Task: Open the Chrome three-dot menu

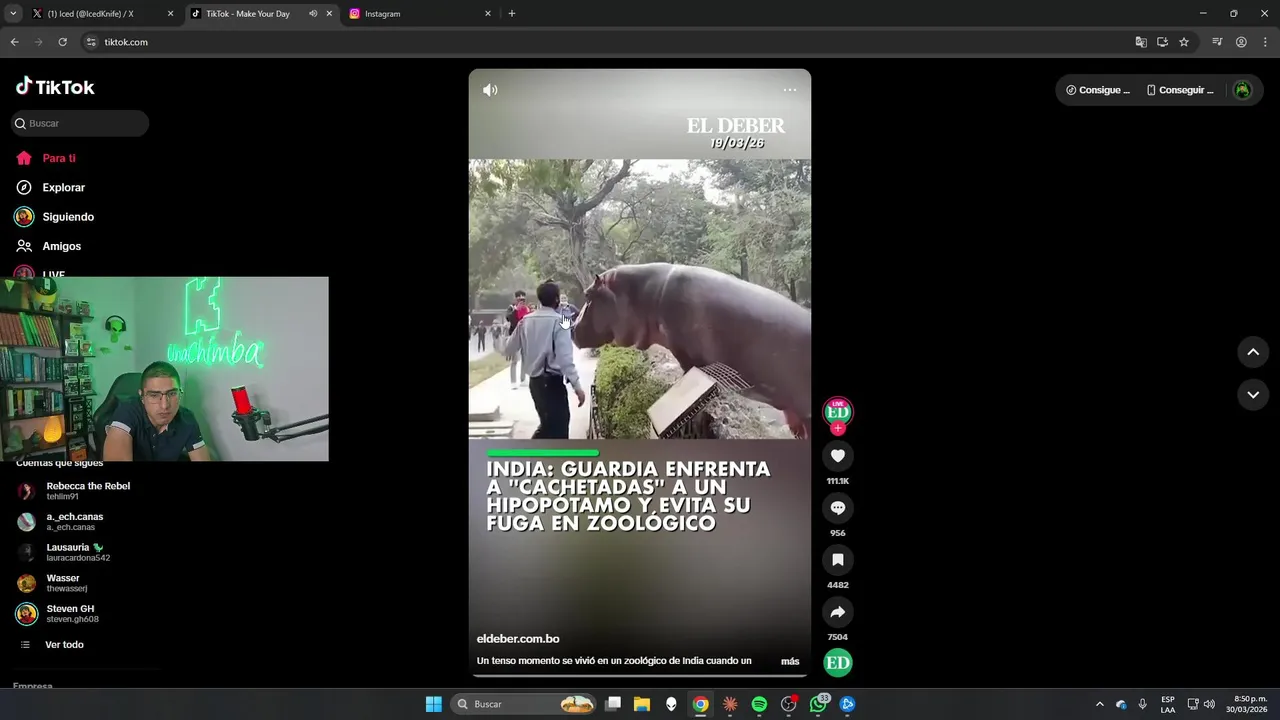Action: click(x=1266, y=42)
